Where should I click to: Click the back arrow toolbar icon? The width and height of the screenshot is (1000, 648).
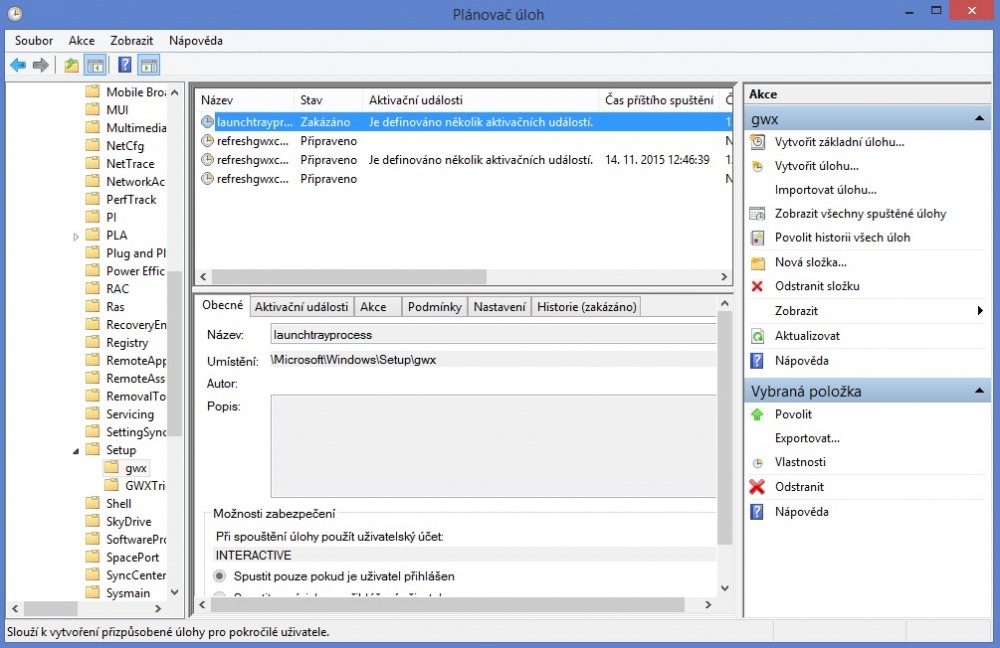(x=18, y=65)
